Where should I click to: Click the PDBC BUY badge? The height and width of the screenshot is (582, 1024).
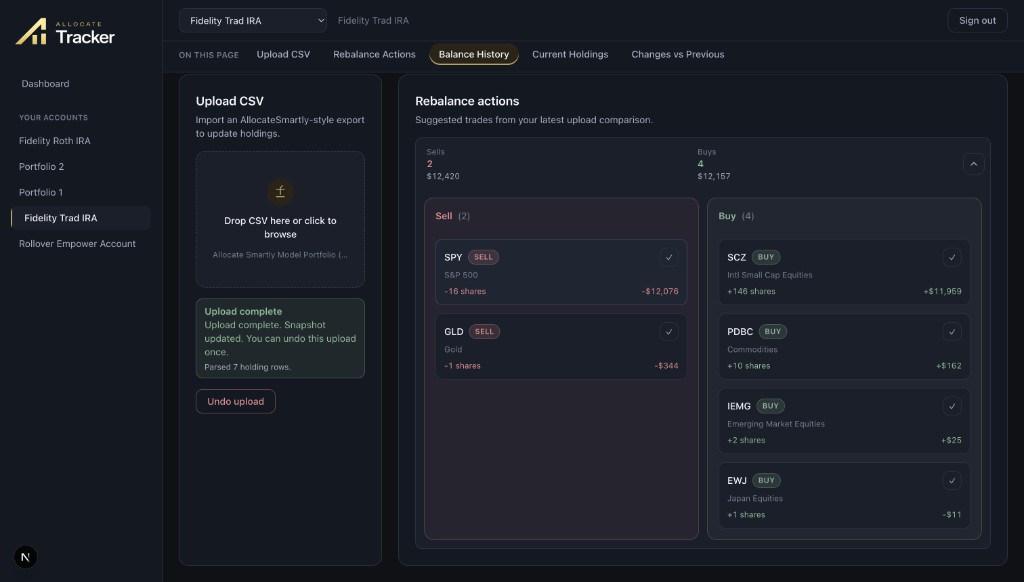tap(773, 331)
